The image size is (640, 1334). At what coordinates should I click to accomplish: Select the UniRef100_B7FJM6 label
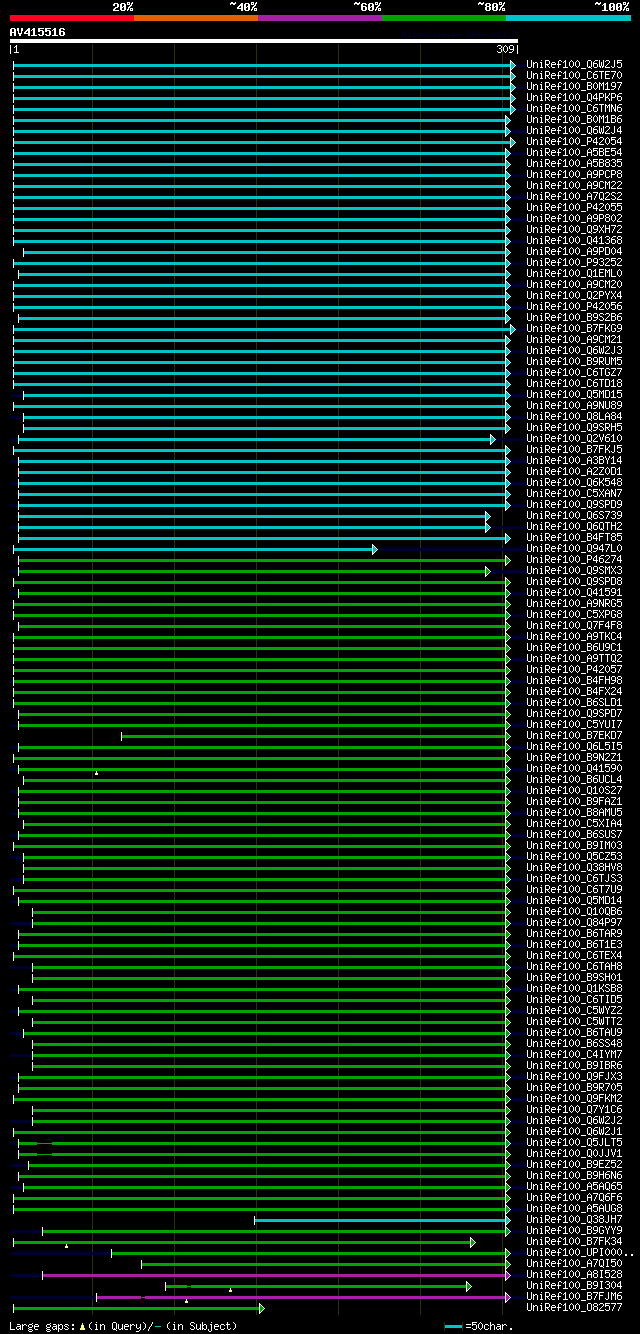pos(574,1296)
